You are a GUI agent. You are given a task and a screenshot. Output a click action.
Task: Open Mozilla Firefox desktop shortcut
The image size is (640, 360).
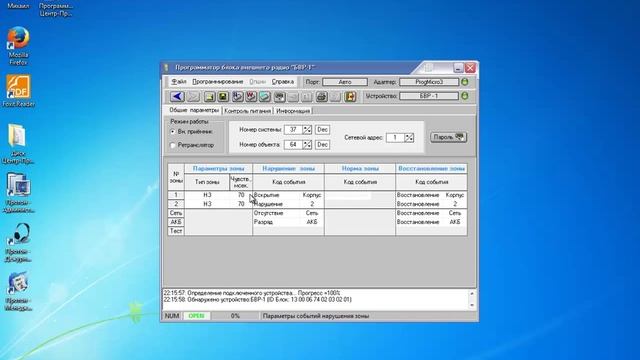(x=18, y=45)
